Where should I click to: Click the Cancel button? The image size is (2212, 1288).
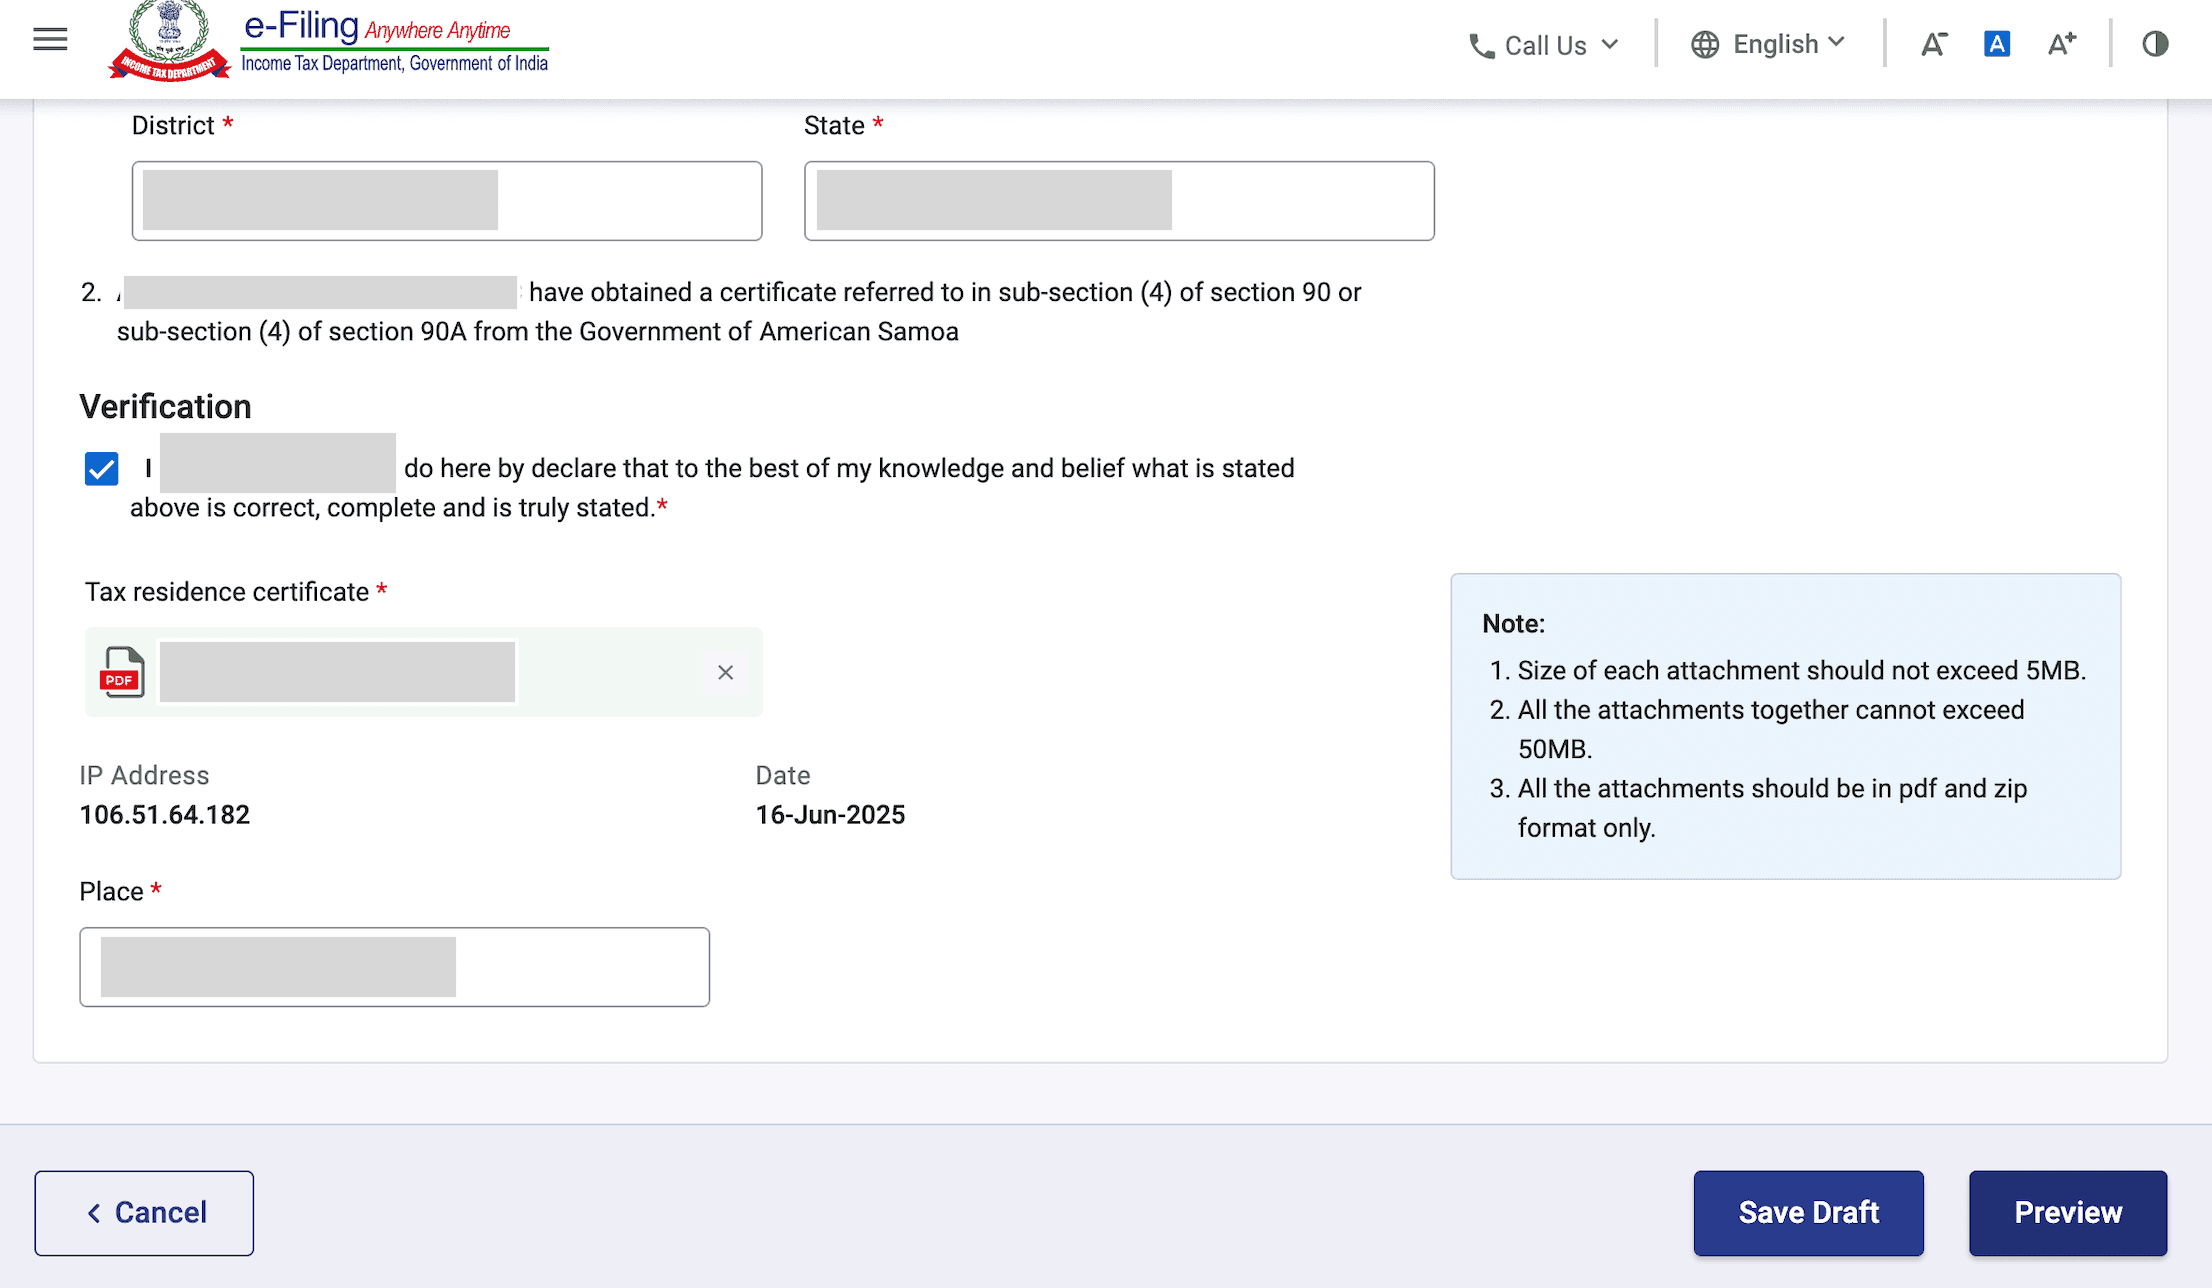144,1213
